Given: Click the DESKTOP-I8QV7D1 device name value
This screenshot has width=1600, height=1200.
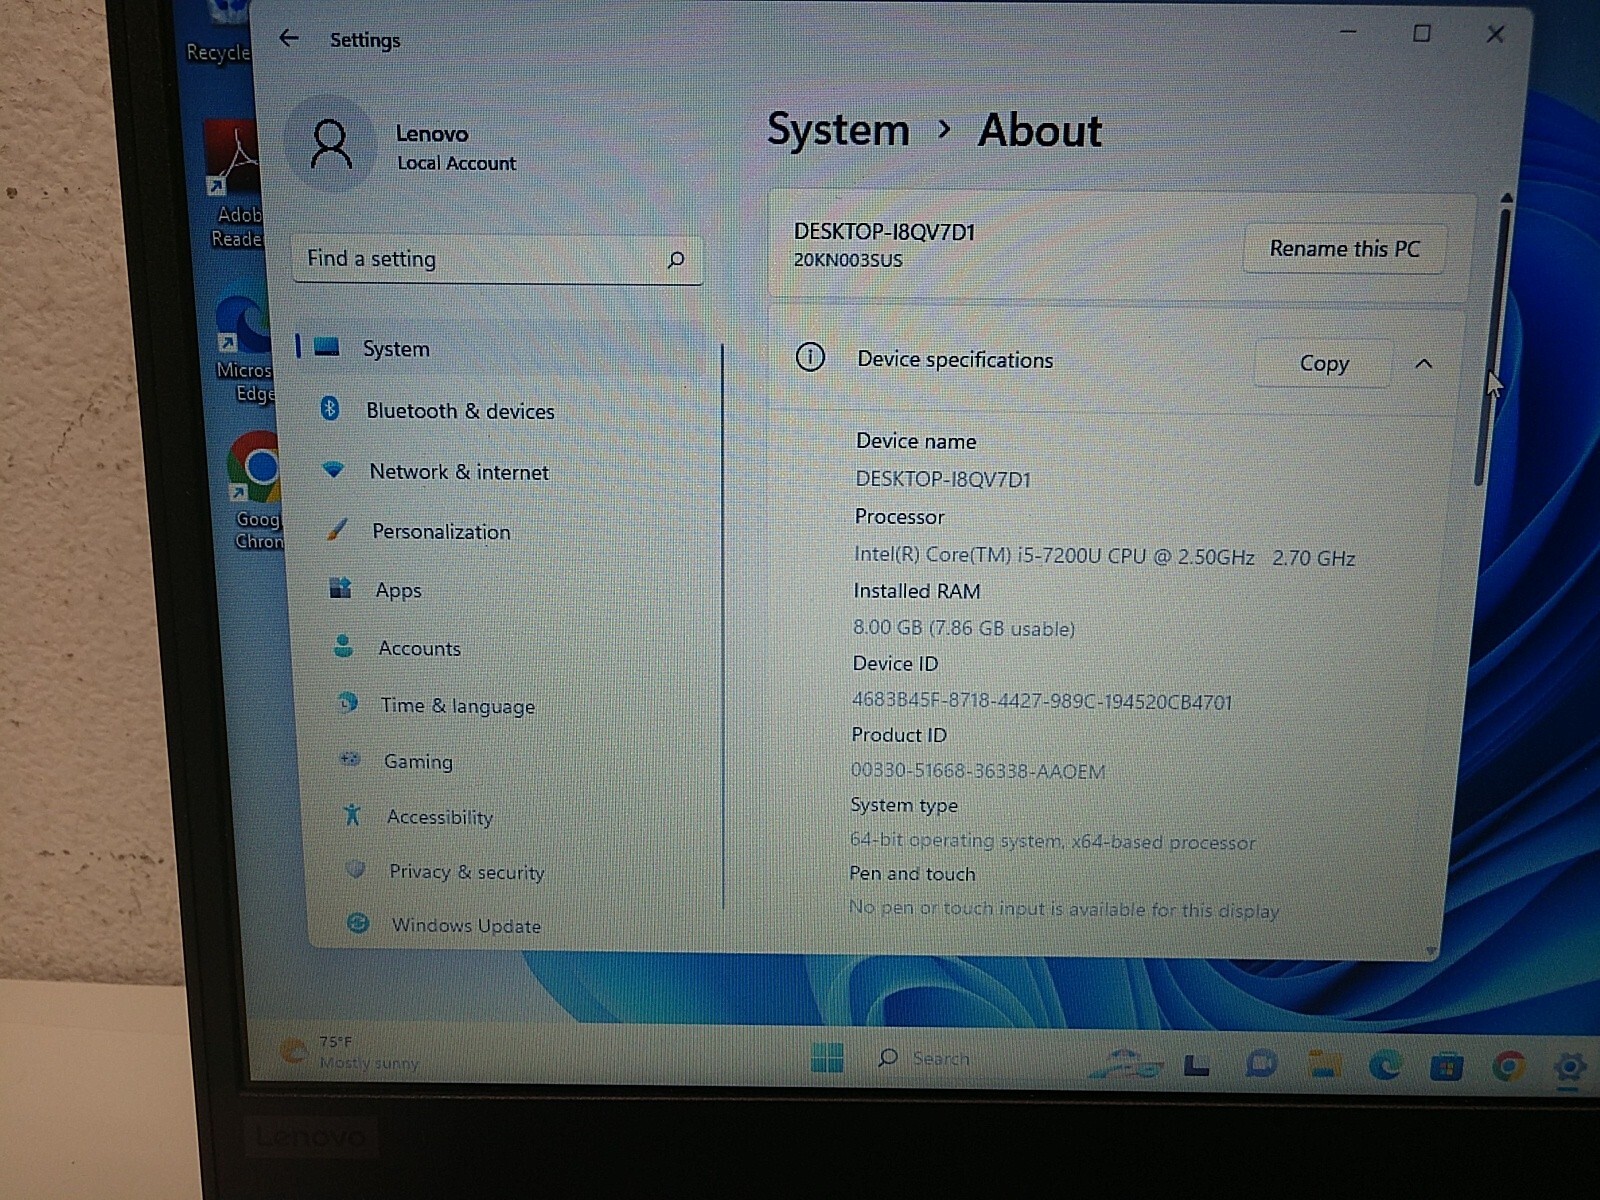Looking at the screenshot, I should 942,479.
